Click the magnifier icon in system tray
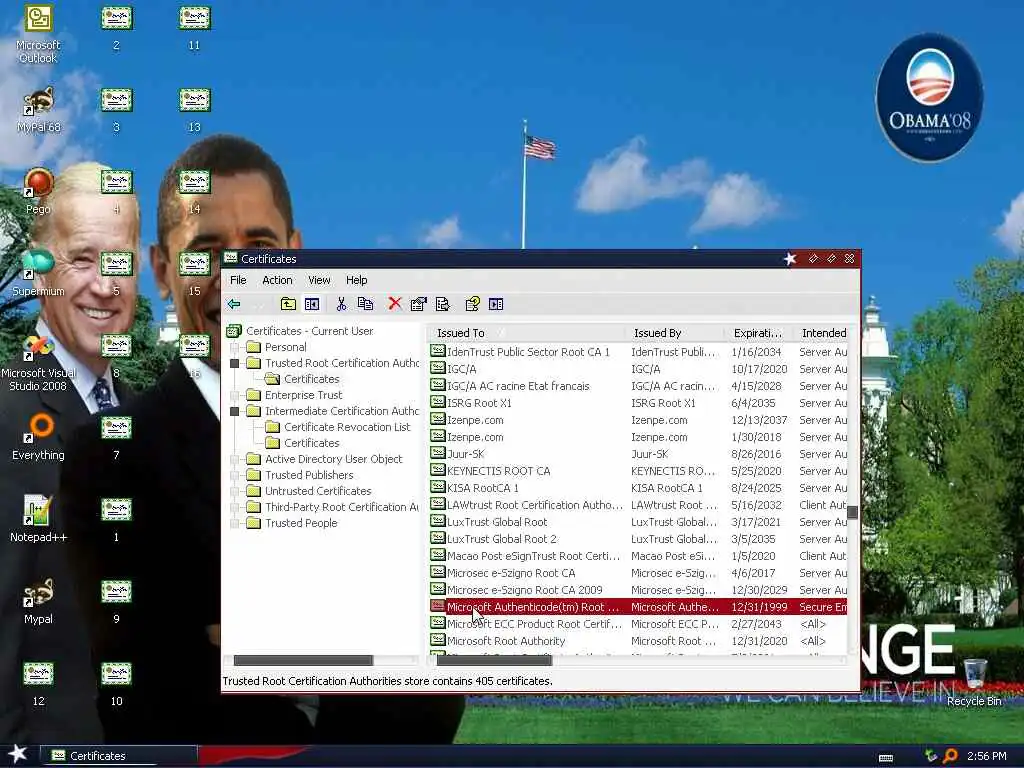This screenshot has width=1024, height=768. pyautogui.click(x=950, y=756)
